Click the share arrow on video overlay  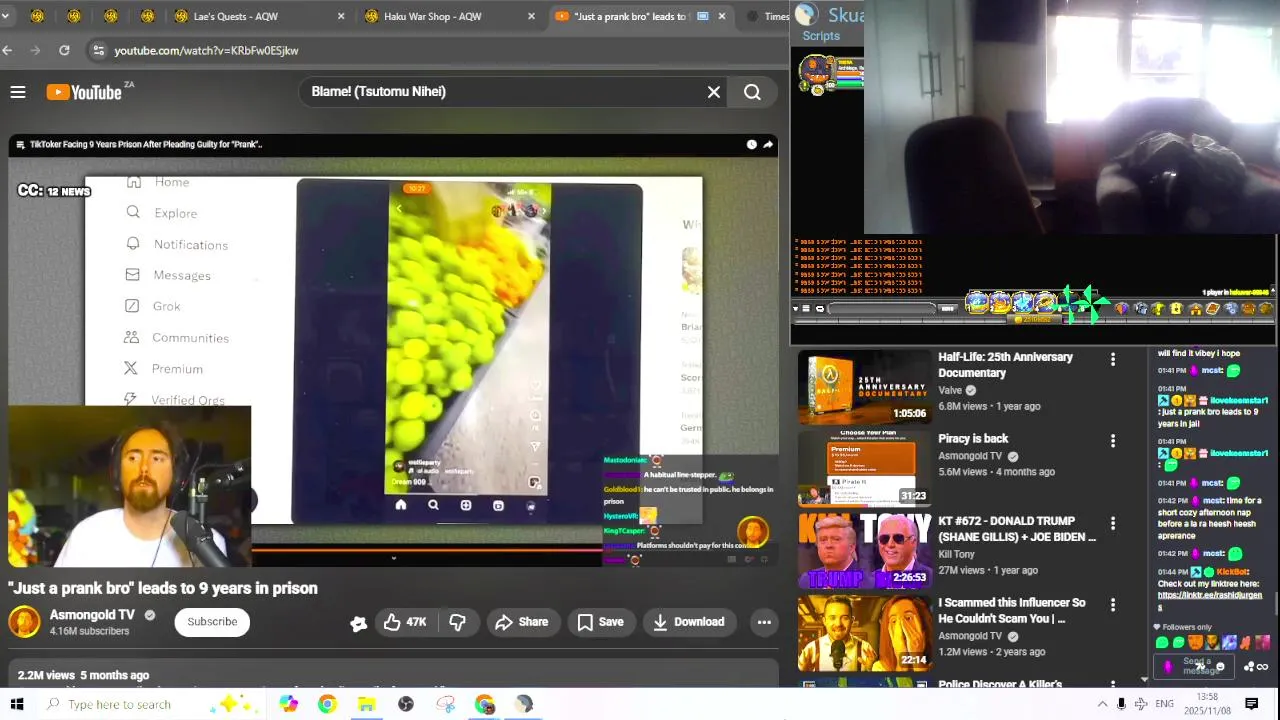(768, 144)
